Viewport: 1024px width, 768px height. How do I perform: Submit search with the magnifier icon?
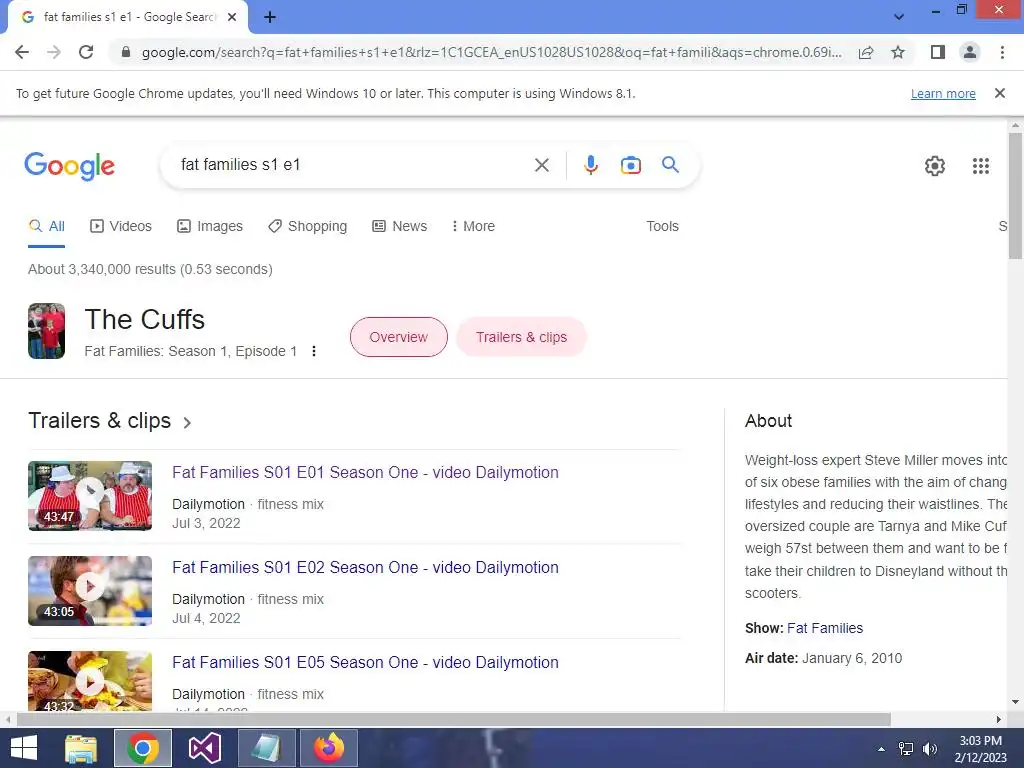tap(671, 165)
